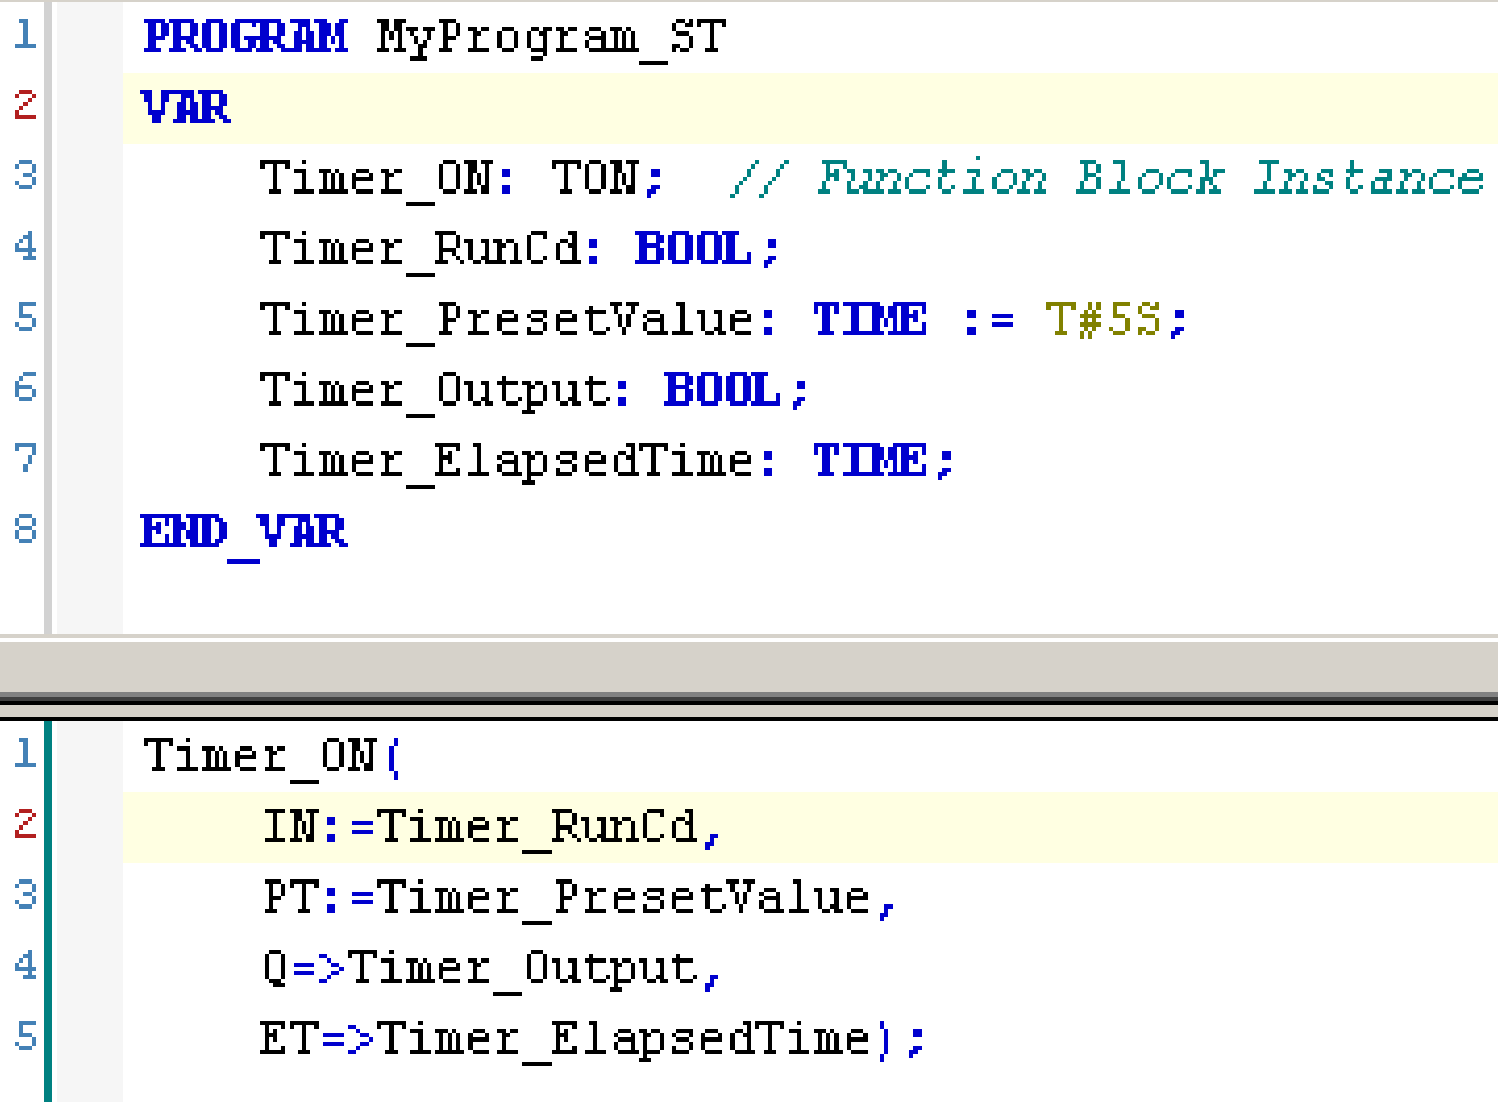The height and width of the screenshot is (1104, 1500).
Task: Click the splitter bar between editor panes
Action: pos(749,677)
